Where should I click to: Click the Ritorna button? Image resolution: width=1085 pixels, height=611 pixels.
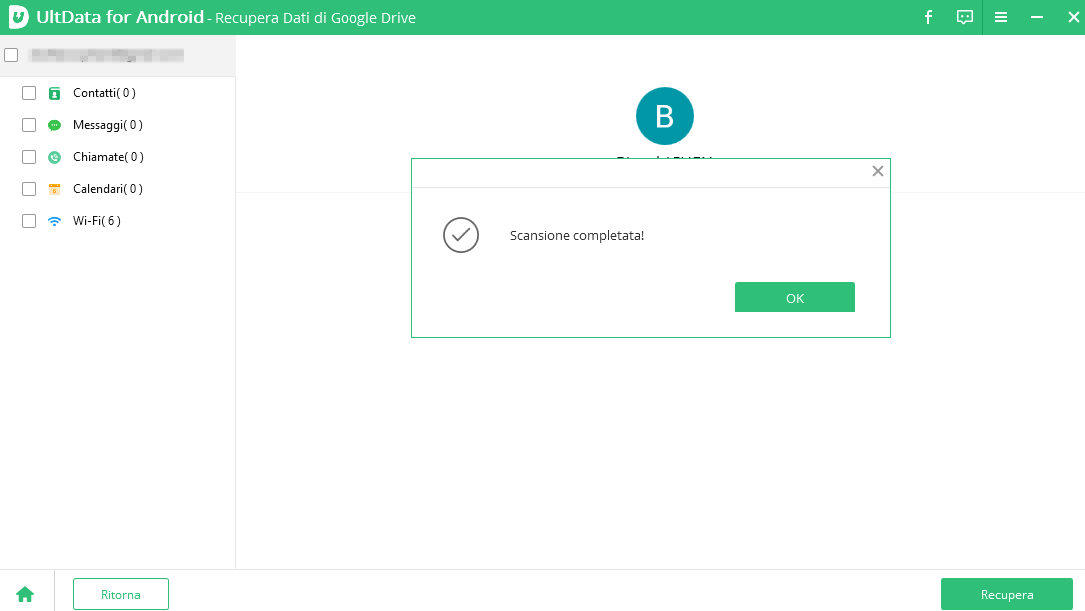pos(121,594)
